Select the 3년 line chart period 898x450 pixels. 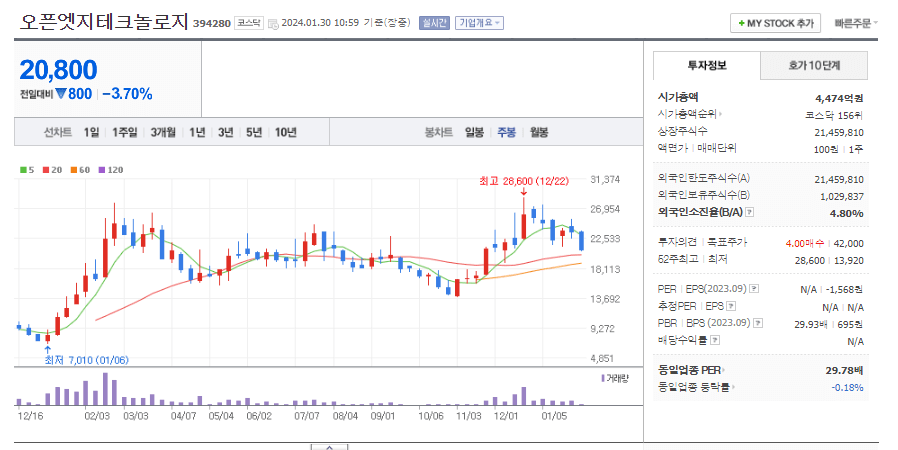226,132
